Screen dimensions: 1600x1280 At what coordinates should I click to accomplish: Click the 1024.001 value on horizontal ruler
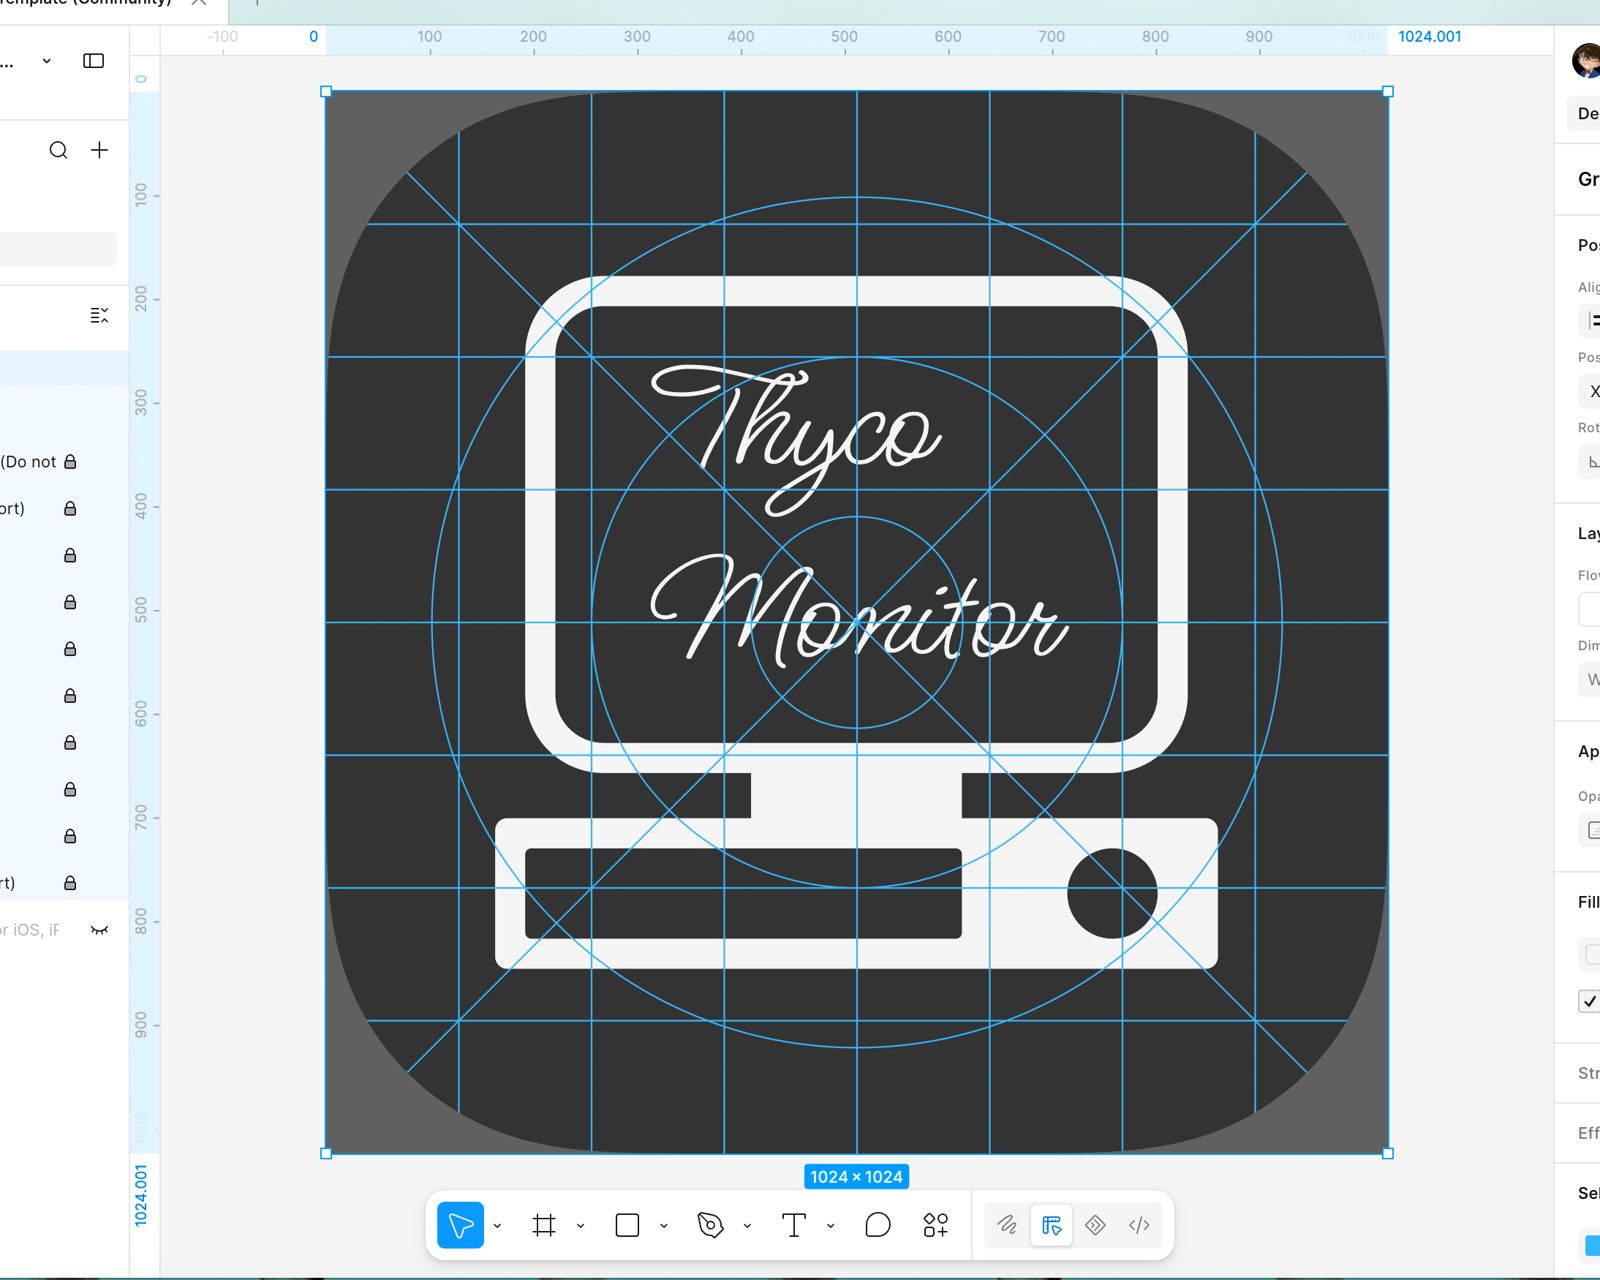pyautogui.click(x=1429, y=37)
